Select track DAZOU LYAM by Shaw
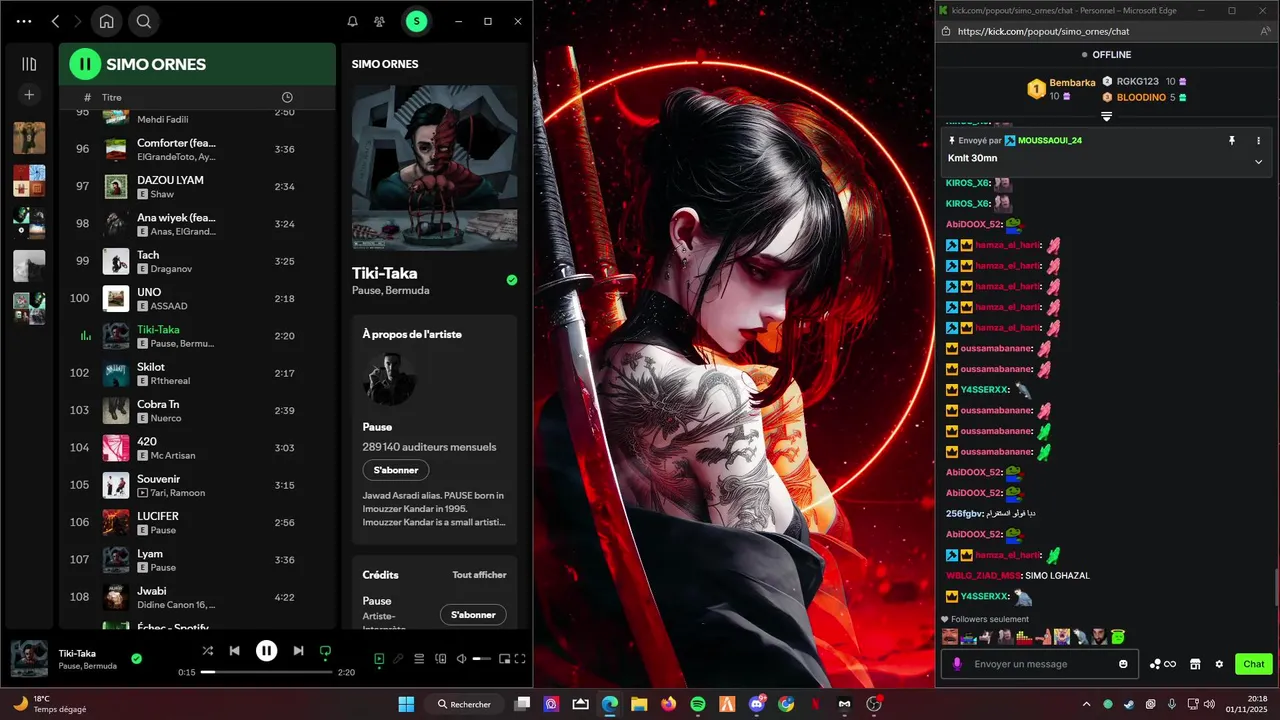The height and width of the screenshot is (720, 1280). click(197, 186)
